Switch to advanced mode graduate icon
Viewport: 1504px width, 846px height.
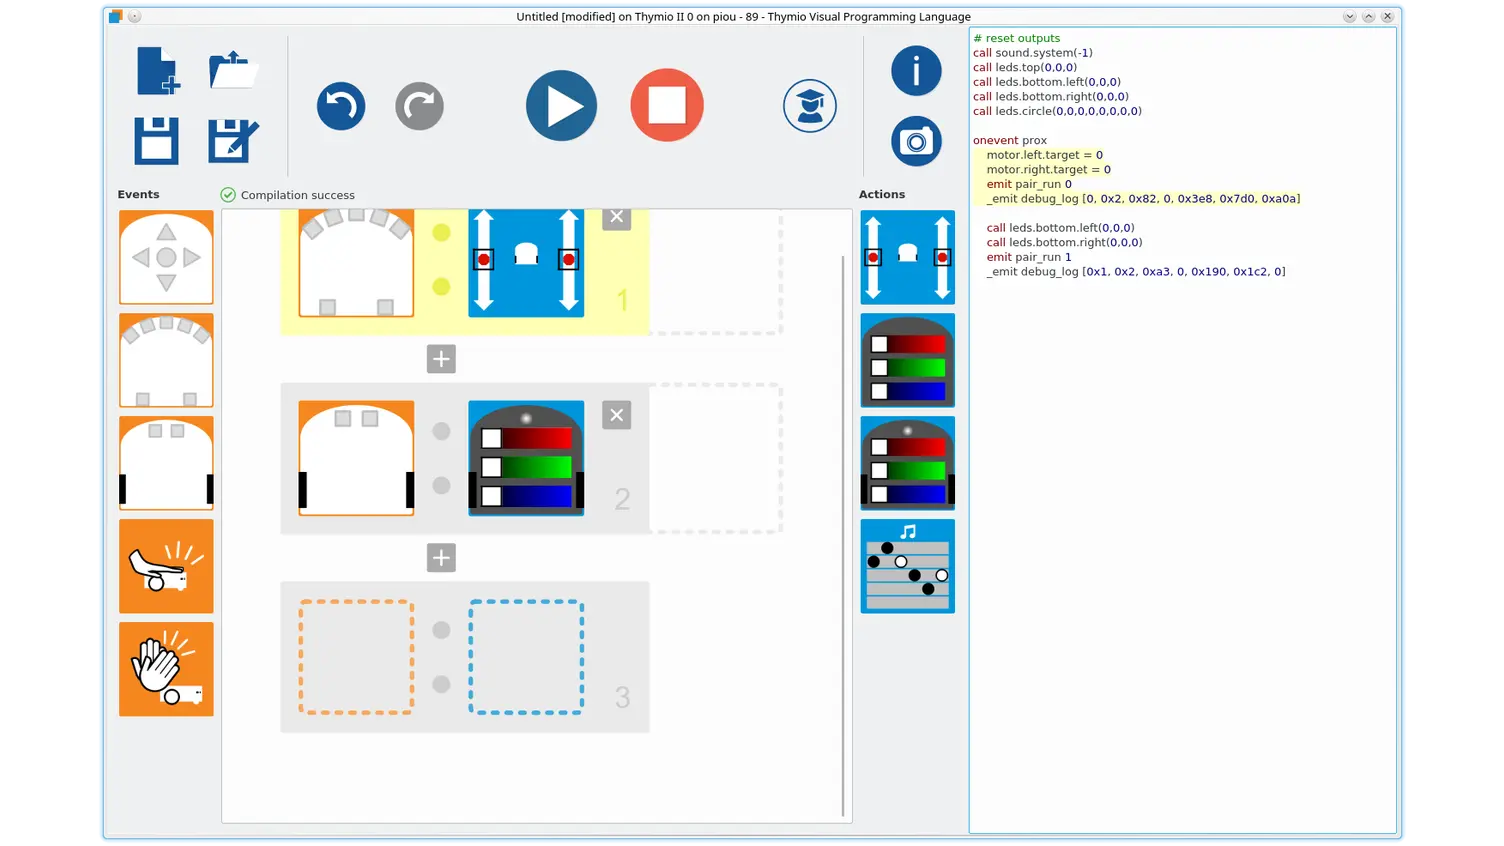(x=809, y=106)
